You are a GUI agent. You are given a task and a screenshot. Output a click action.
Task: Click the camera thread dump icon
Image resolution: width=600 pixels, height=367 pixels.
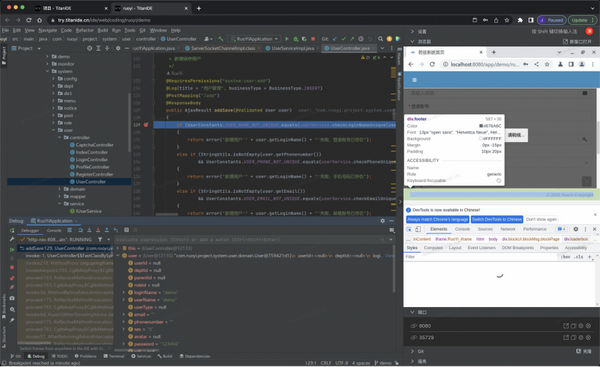click(12, 298)
